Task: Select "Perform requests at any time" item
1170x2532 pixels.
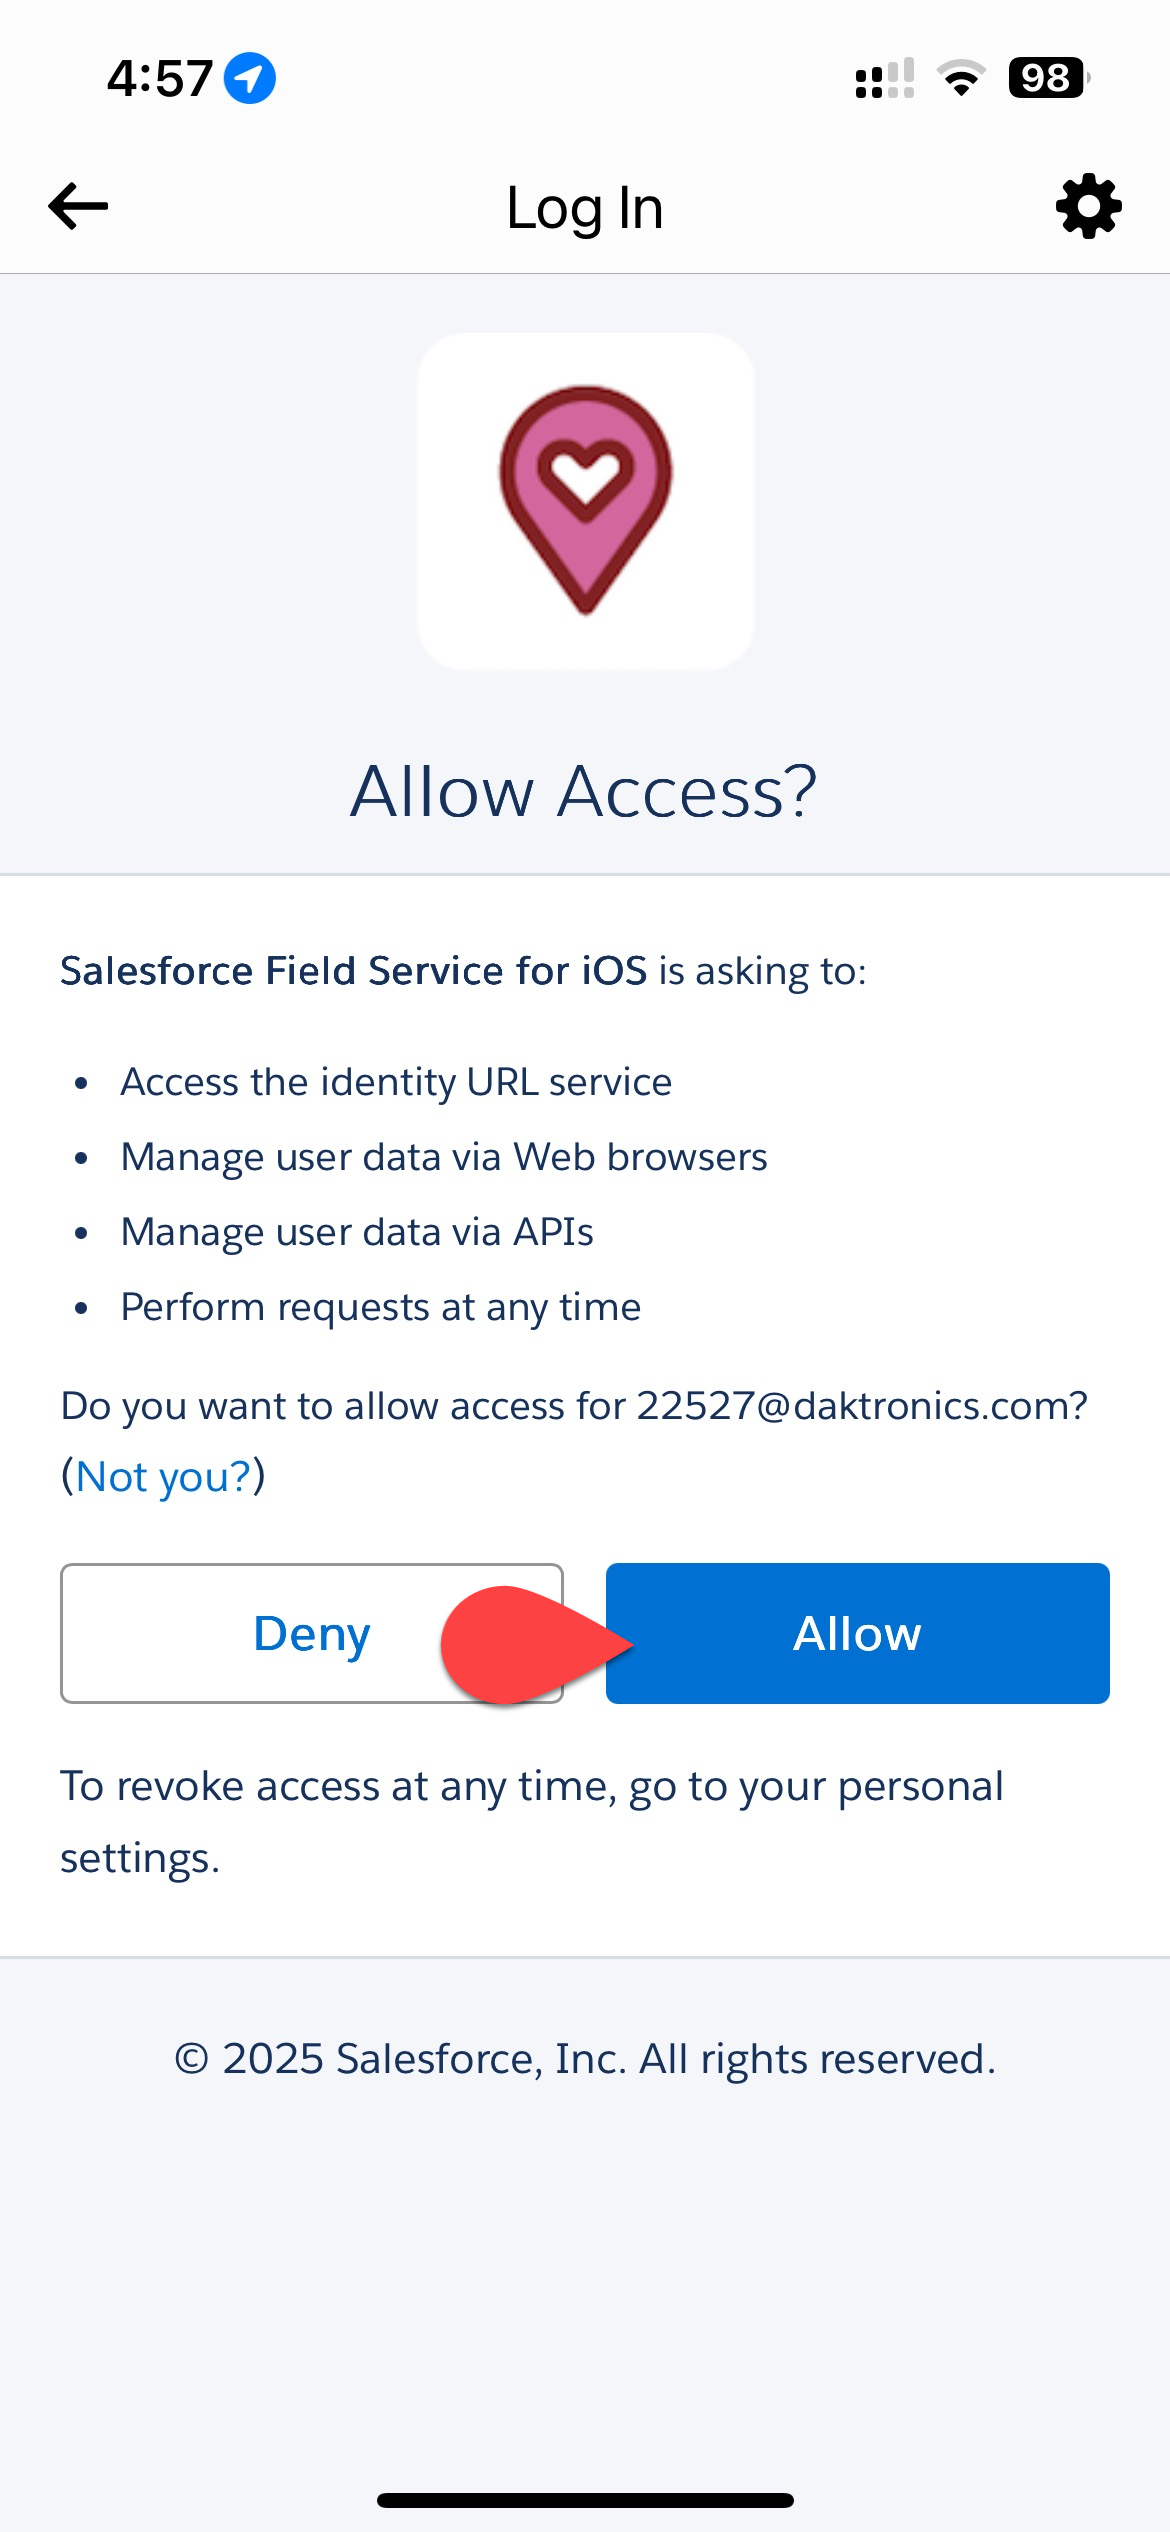Action: tap(380, 1307)
